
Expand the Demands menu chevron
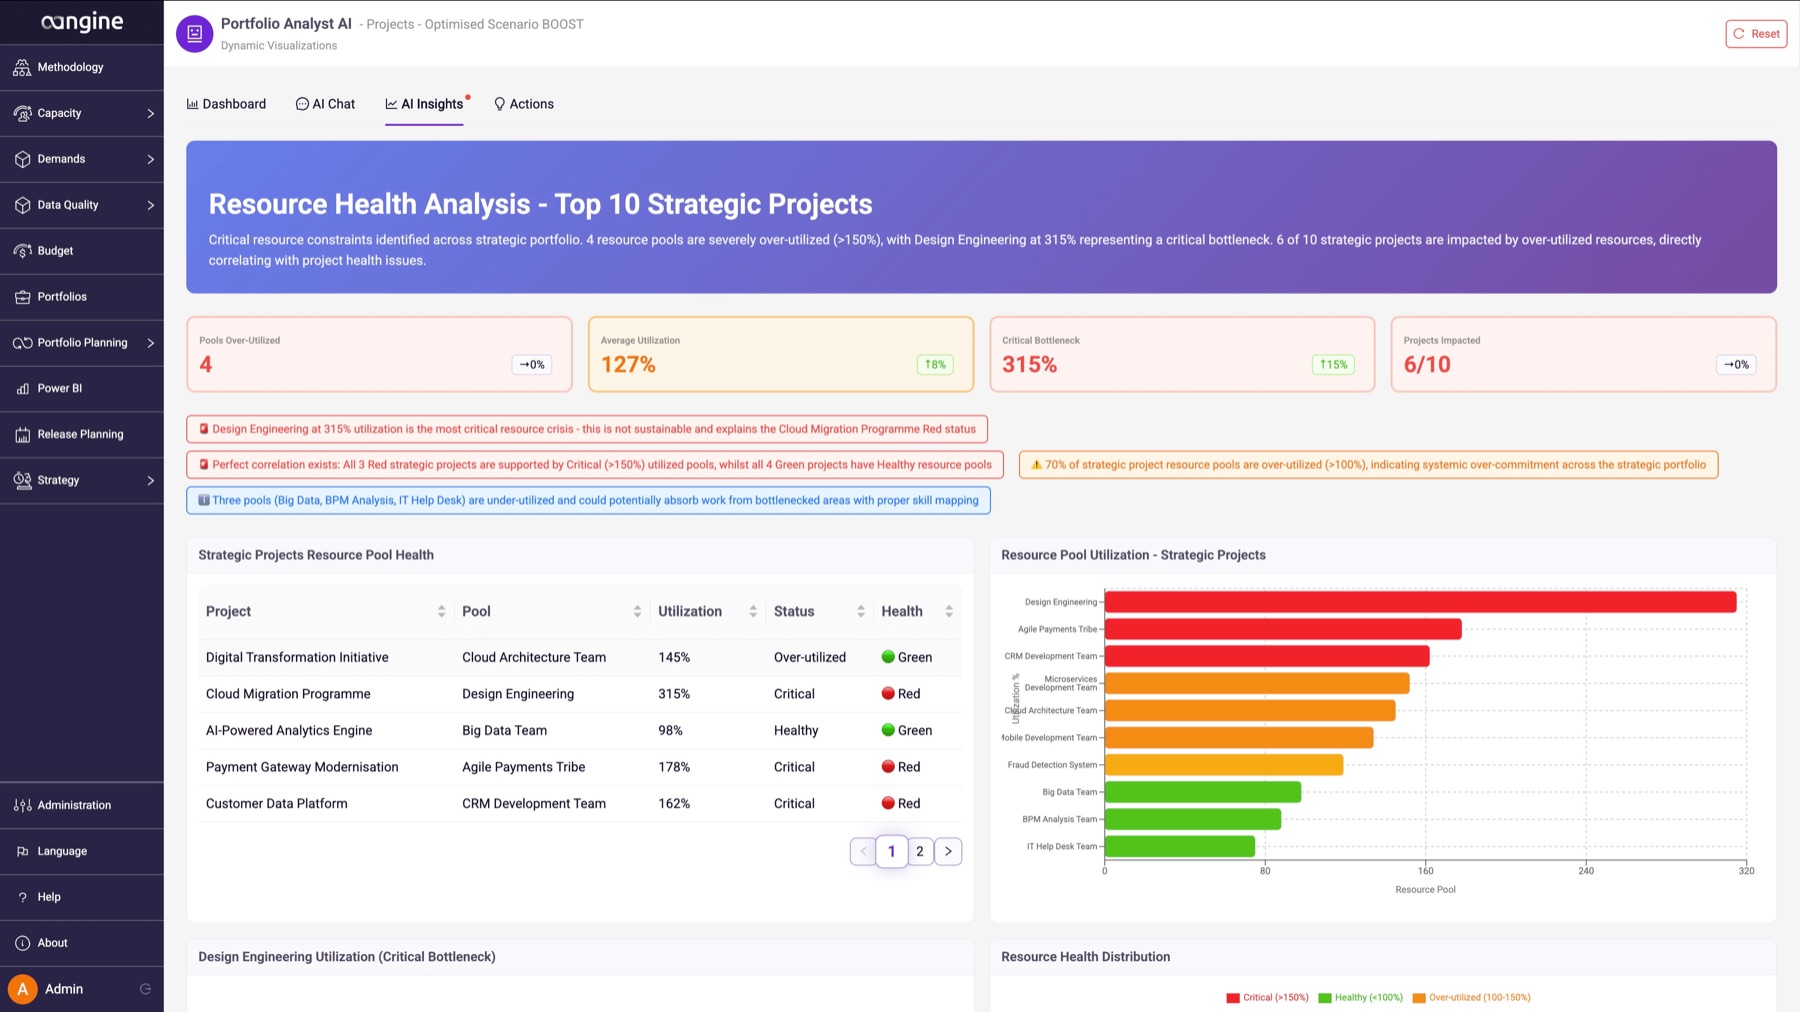pyautogui.click(x=151, y=159)
